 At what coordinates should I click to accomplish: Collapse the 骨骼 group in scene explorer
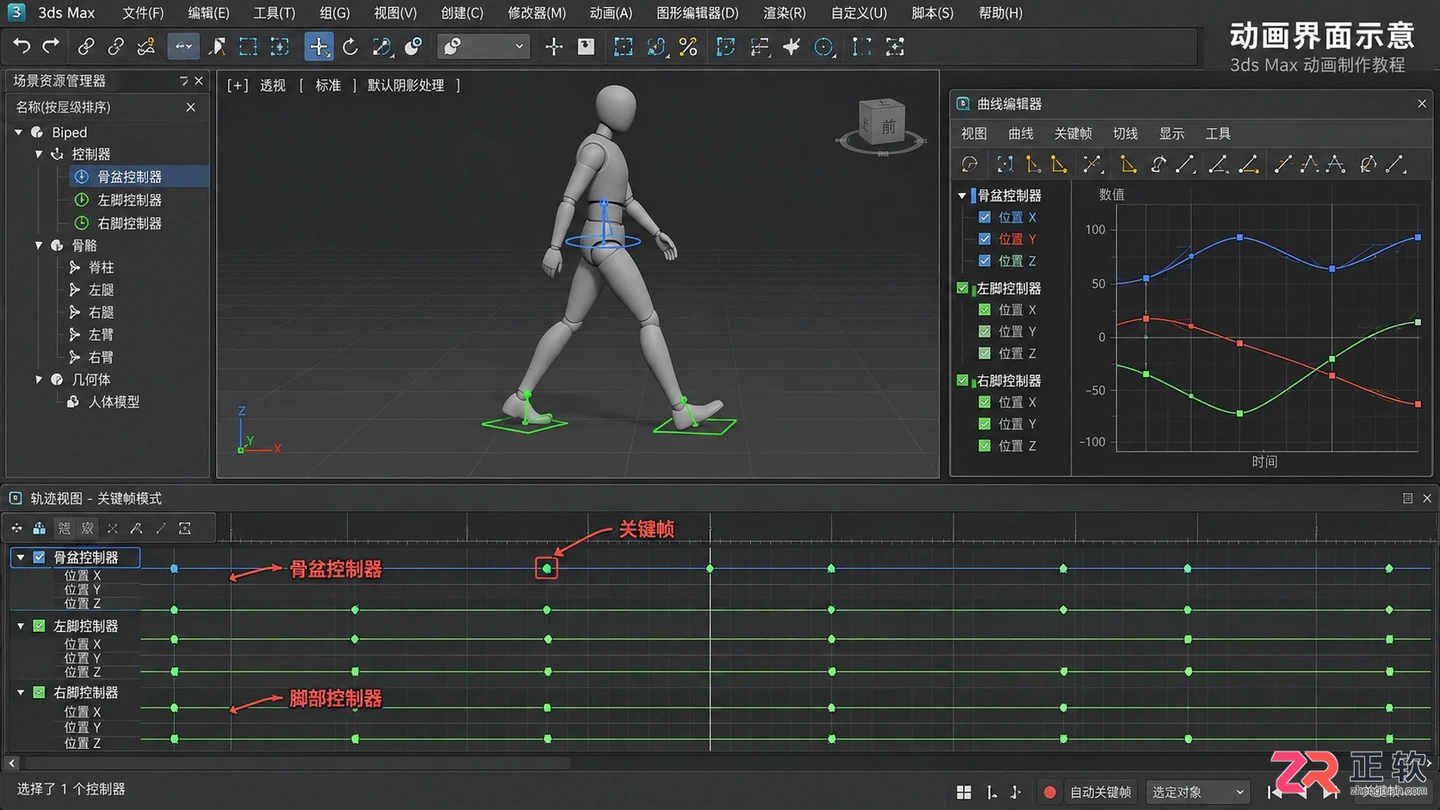click(40, 245)
